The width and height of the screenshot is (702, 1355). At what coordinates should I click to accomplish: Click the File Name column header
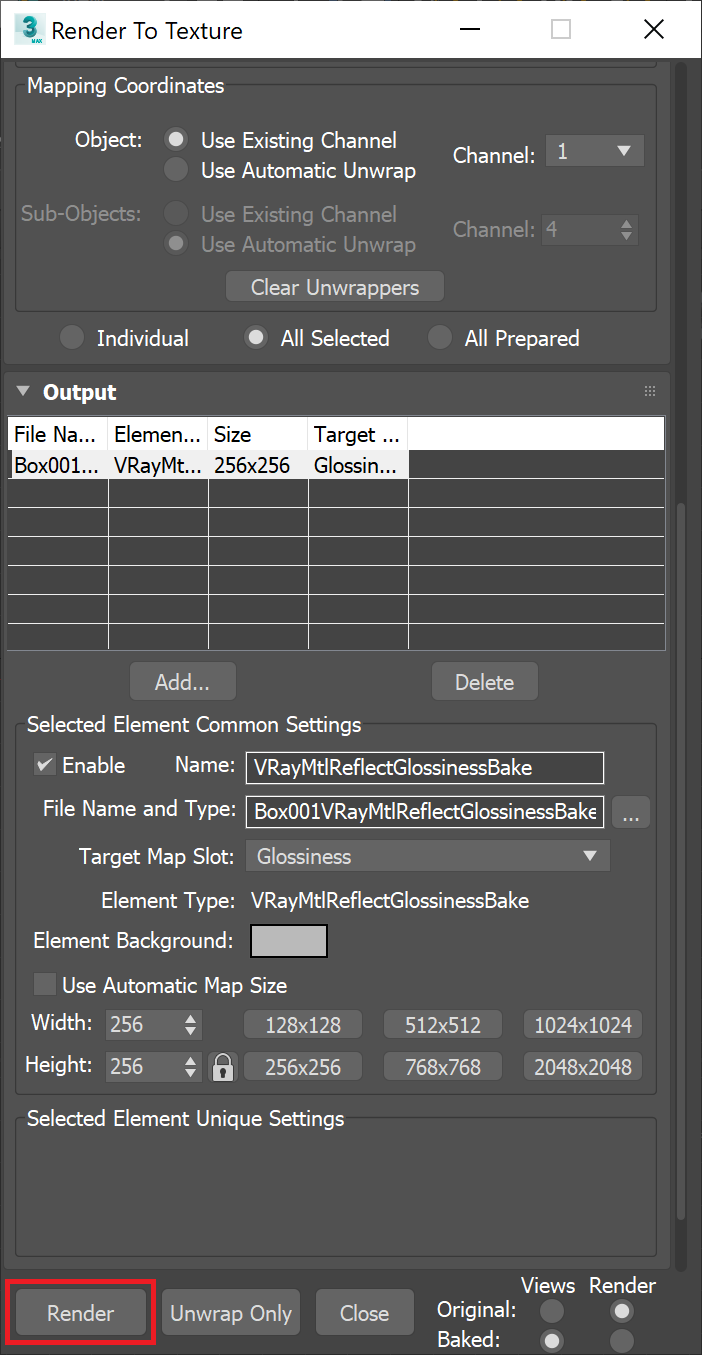point(58,434)
